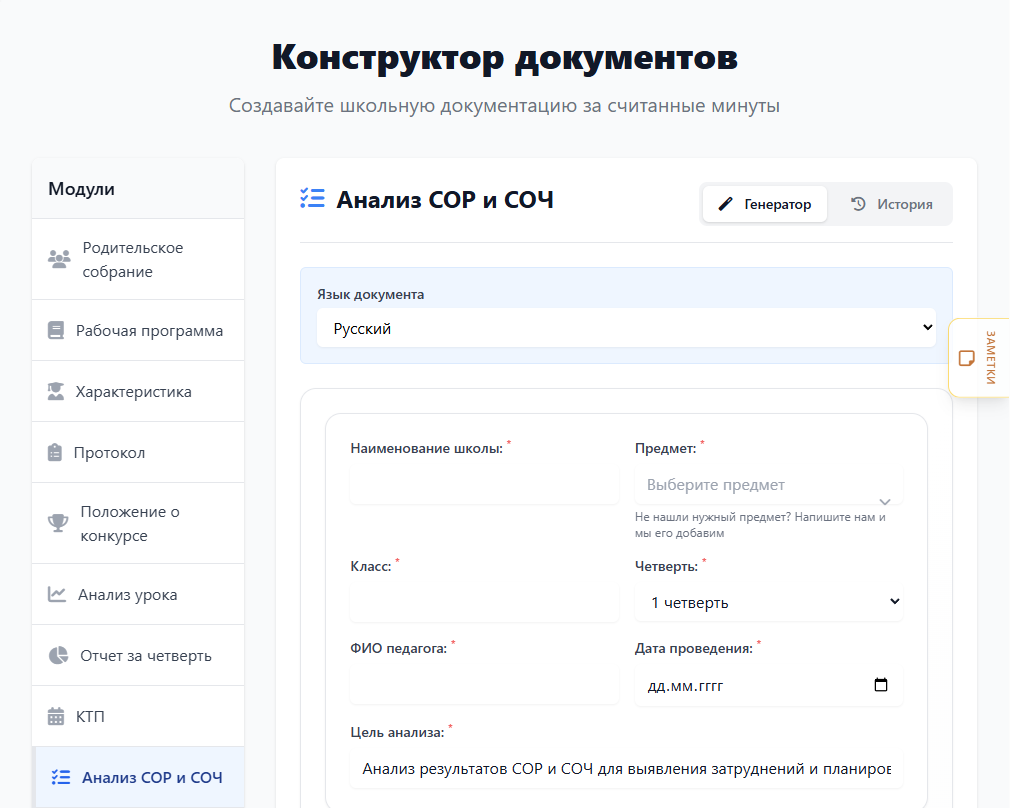Click the Протокол clipboard icon
This screenshot has height=808, width=1010.
55,452
